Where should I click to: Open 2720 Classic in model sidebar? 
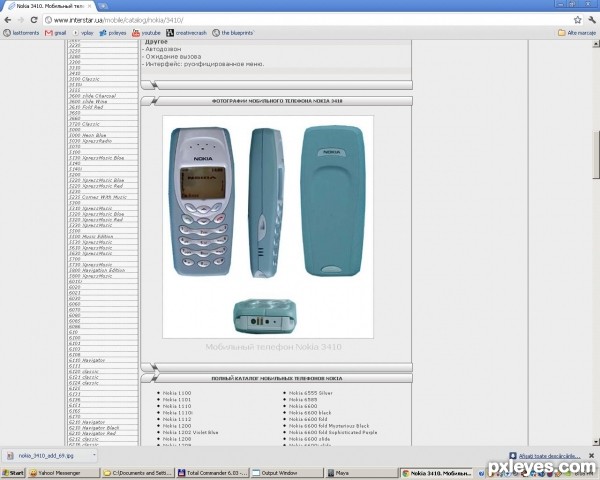(84, 124)
